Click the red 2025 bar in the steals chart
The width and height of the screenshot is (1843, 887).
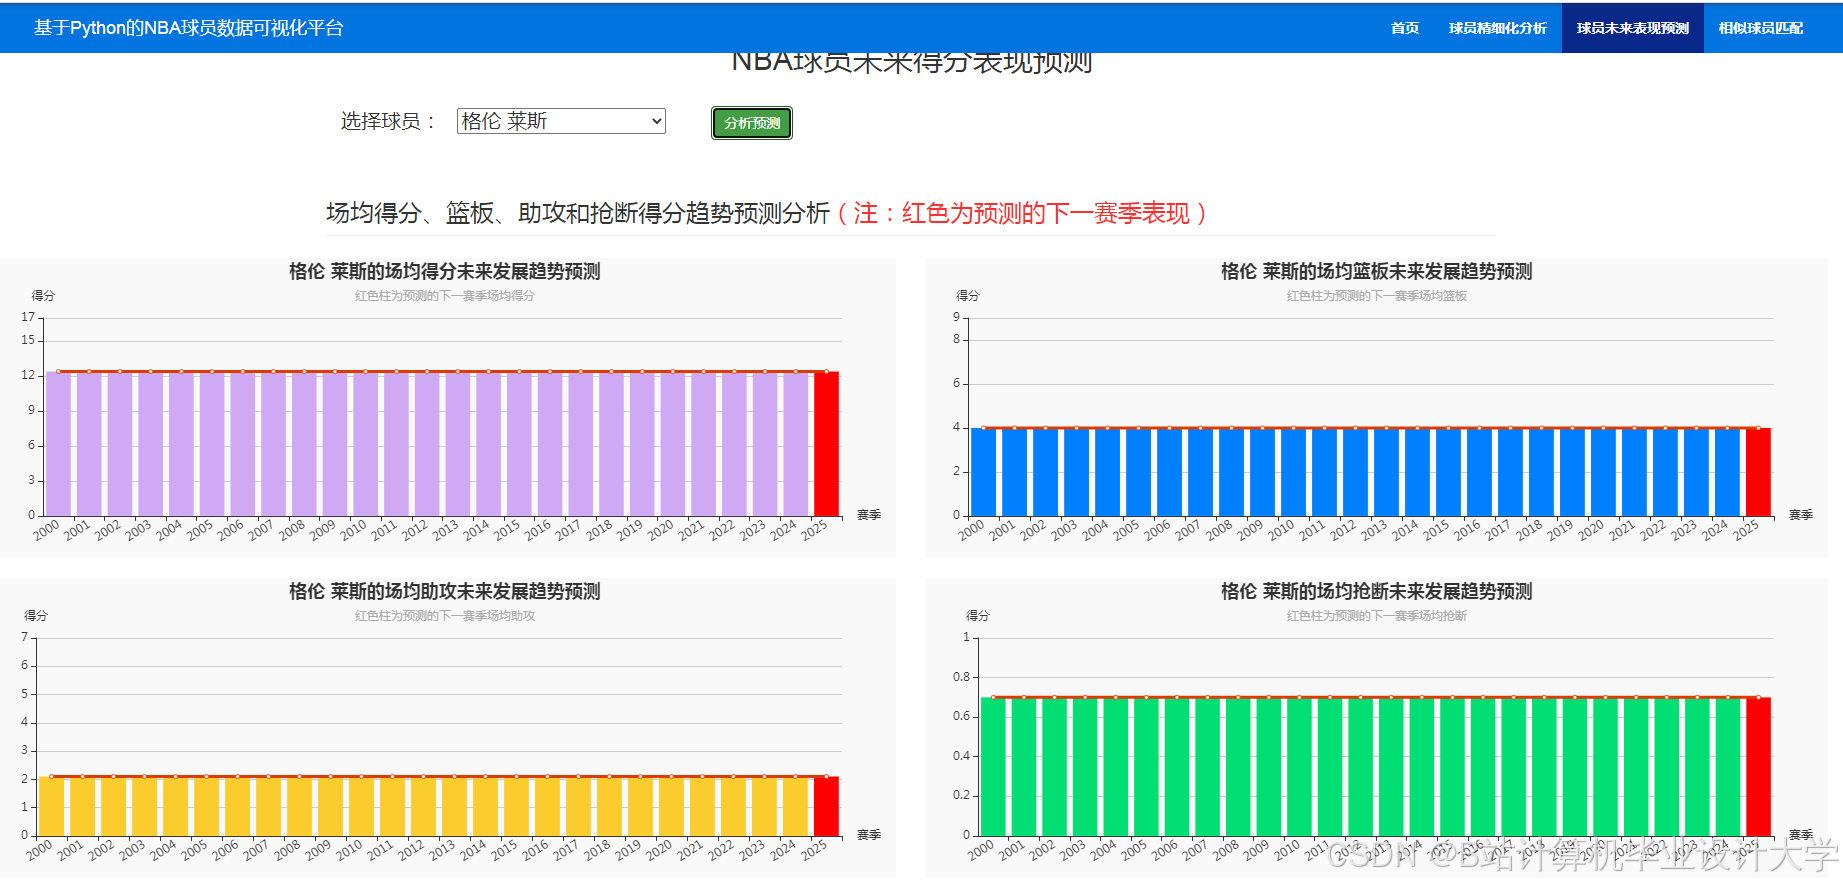pos(1758,767)
